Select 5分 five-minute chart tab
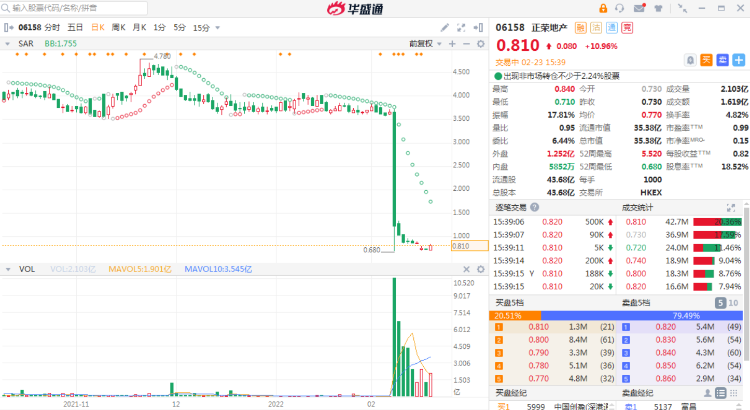This screenshot has width=750, height=410. click(x=179, y=28)
